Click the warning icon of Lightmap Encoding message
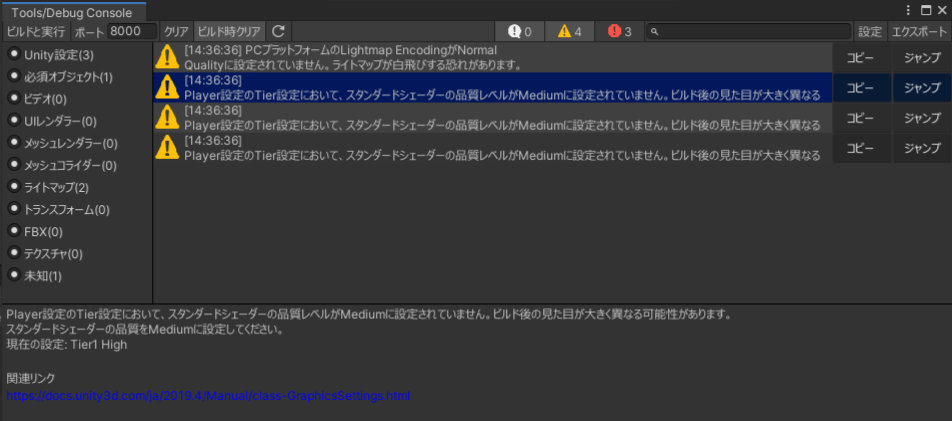This screenshot has height=421, width=952. tap(167, 57)
